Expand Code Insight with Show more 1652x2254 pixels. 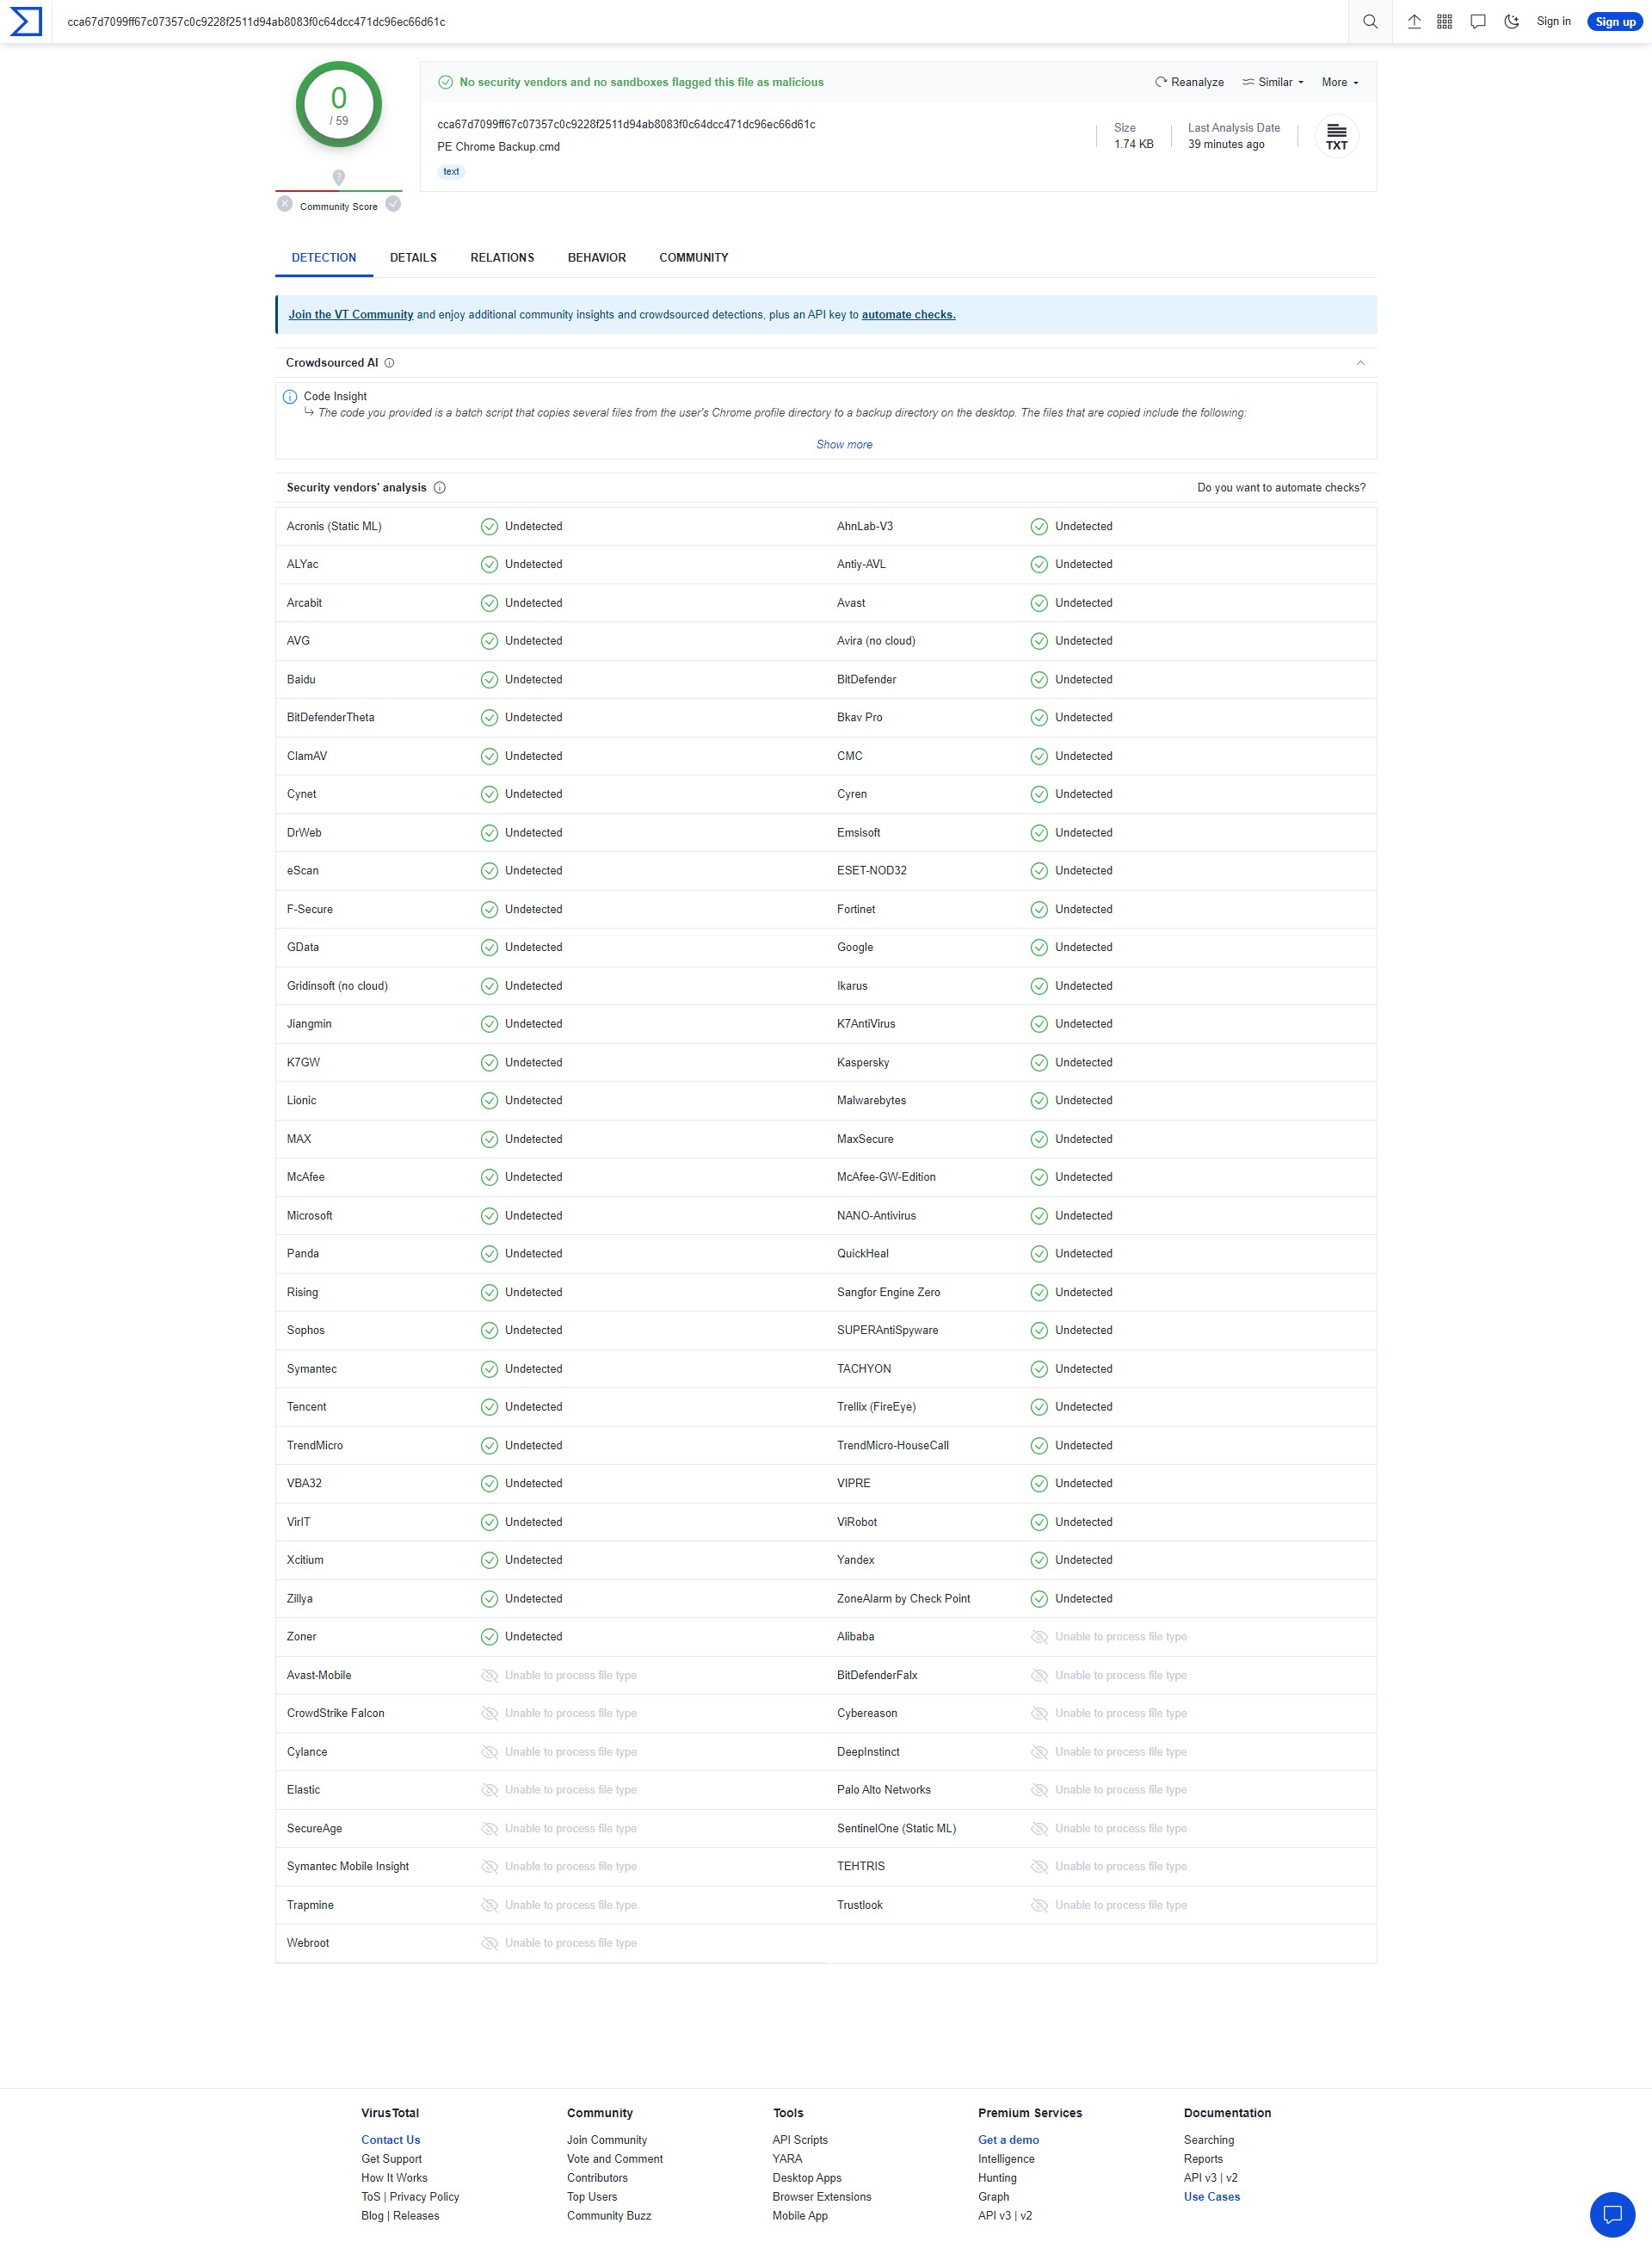click(844, 445)
